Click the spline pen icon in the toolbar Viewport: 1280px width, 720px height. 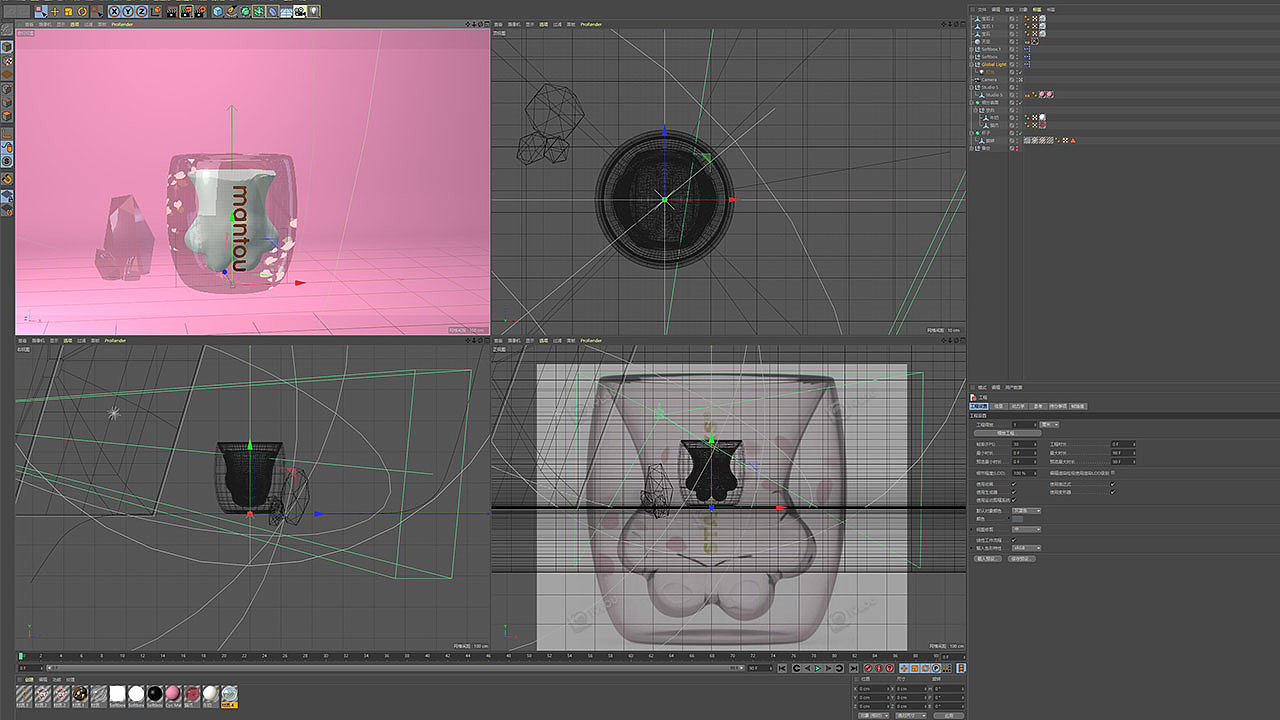click(231, 10)
